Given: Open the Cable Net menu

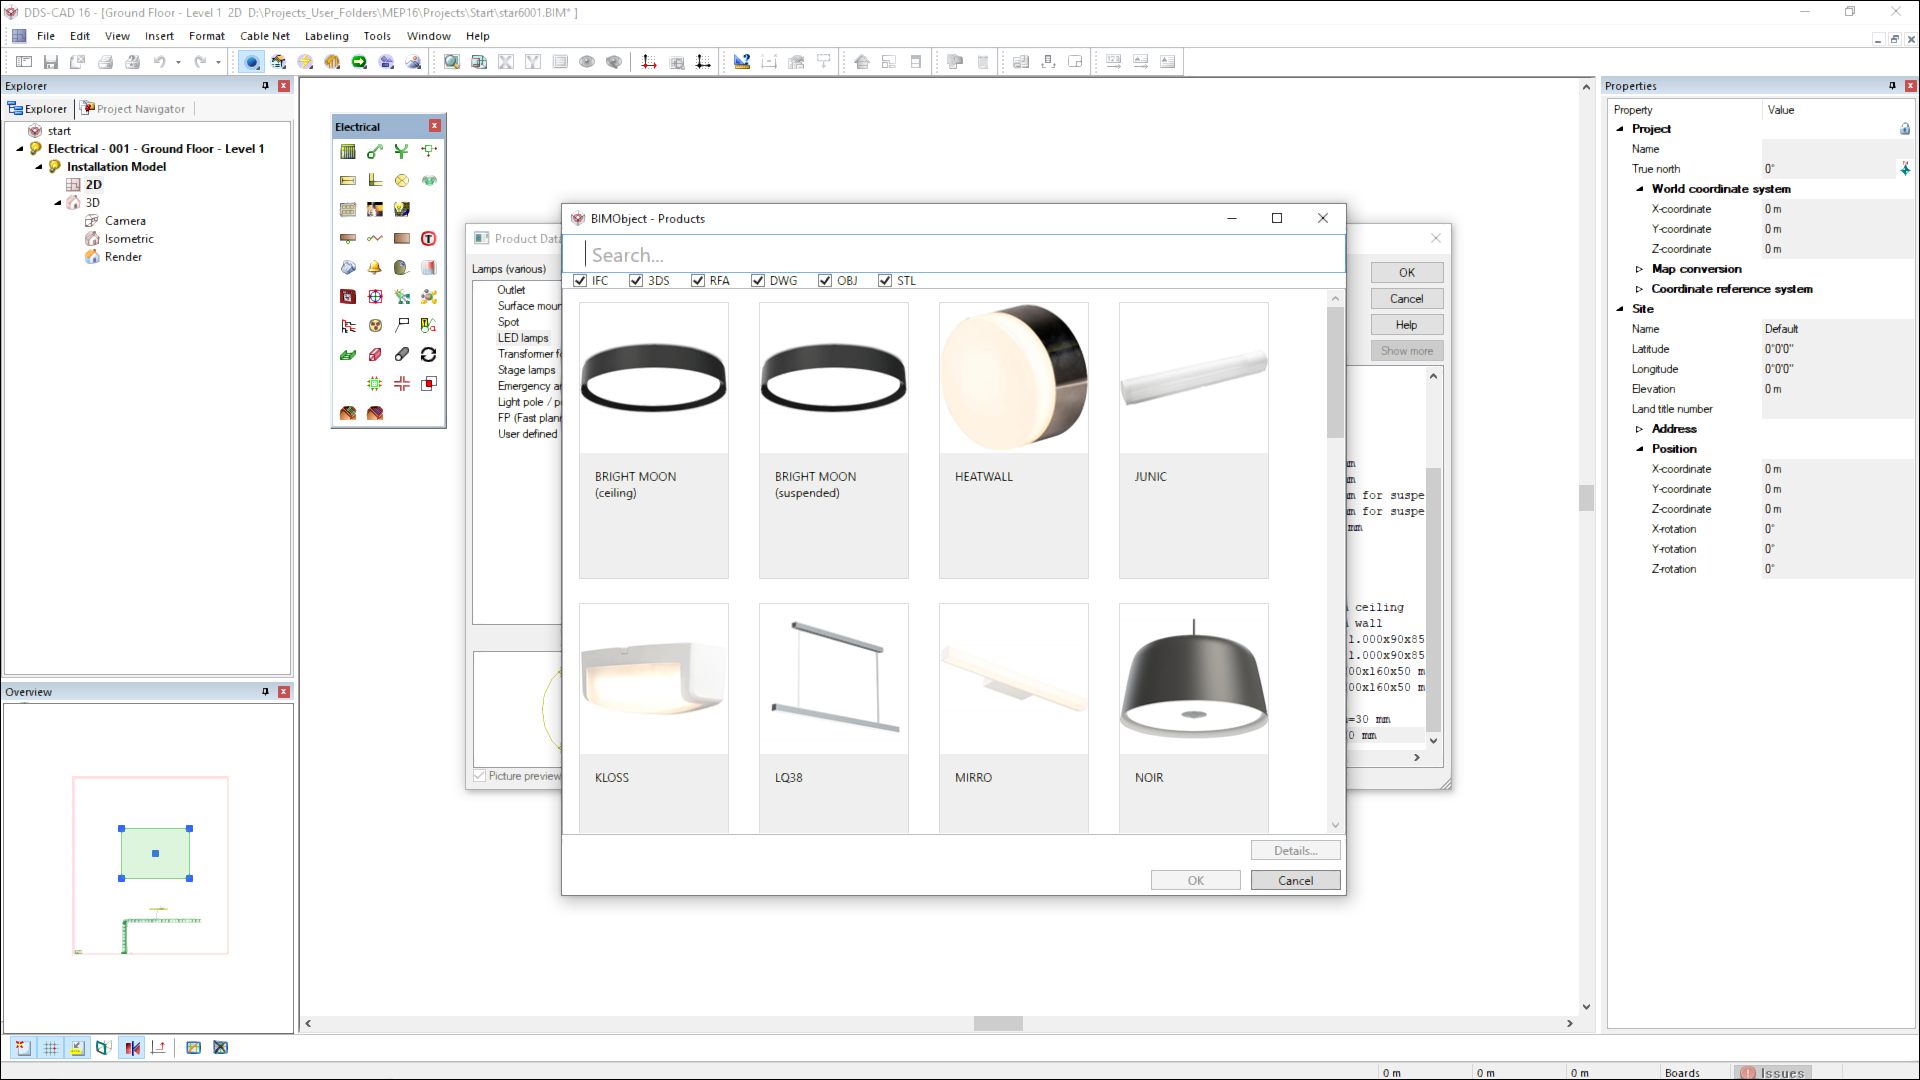Looking at the screenshot, I should click(265, 36).
